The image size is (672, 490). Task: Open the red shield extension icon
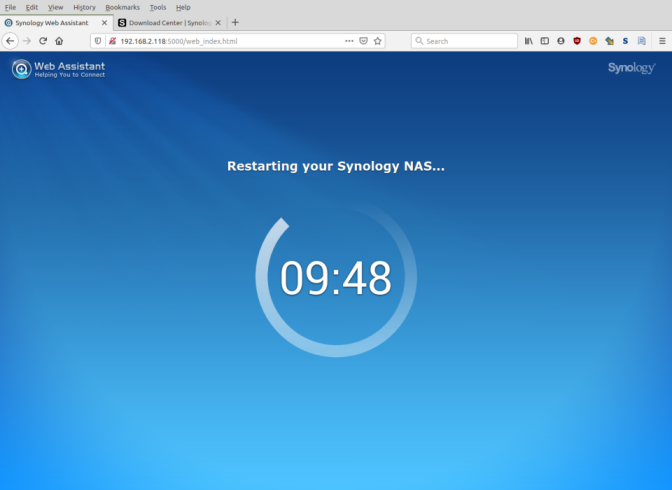coord(577,41)
